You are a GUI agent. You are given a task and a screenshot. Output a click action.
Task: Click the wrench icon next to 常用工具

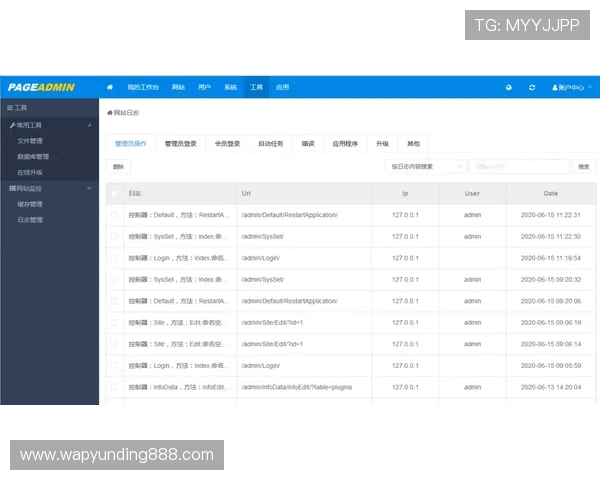coord(12,125)
